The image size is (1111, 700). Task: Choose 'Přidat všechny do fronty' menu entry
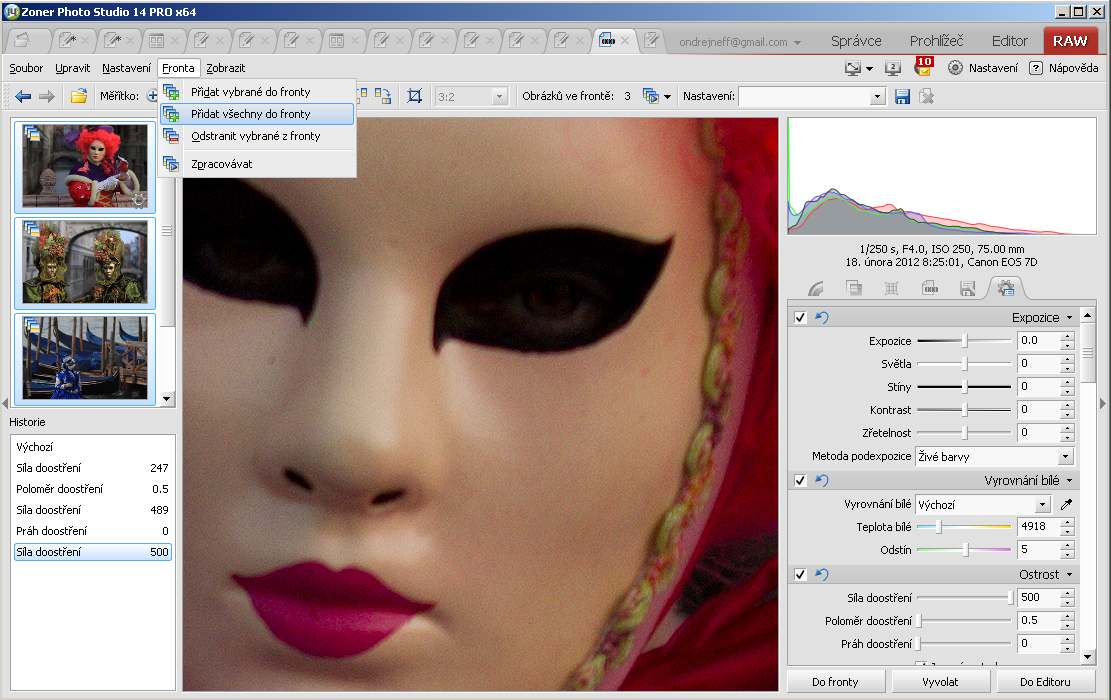251,114
